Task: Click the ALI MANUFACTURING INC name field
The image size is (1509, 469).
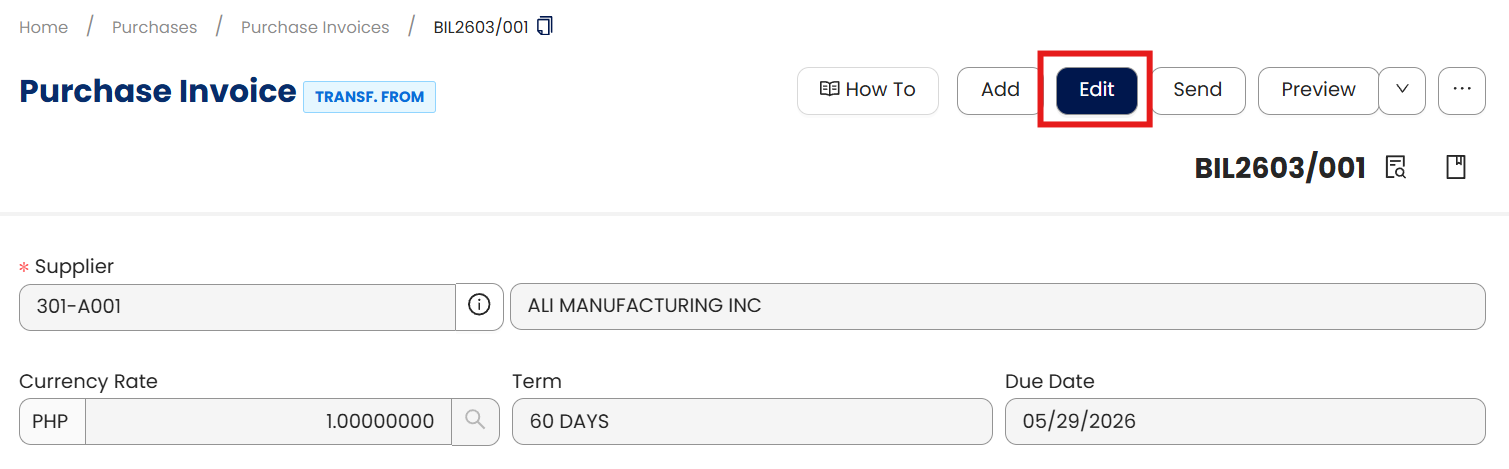Action: coord(997,306)
